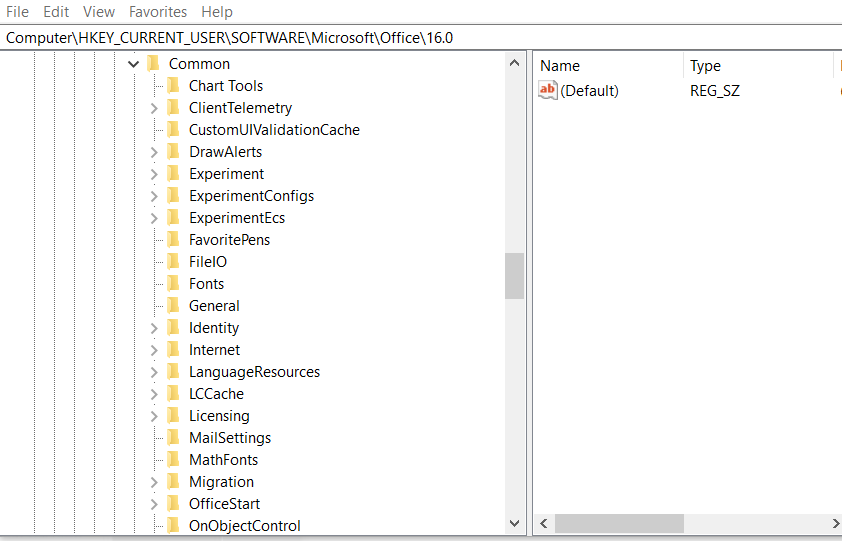Expand the OfficeStart key

(x=154, y=504)
